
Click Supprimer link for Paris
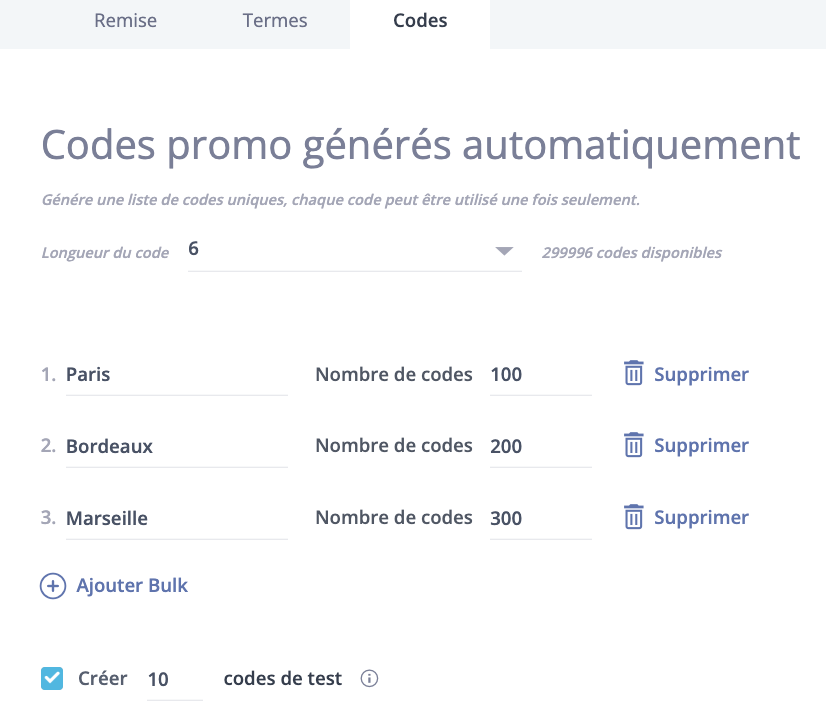click(x=701, y=374)
